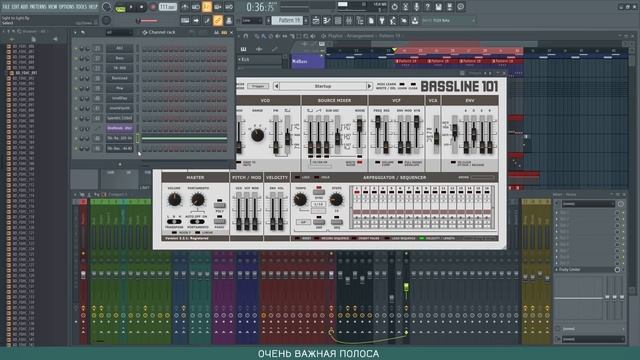Click the Bassline 101 next preset arrow
Screen dimensions: 640x360
[369, 86]
